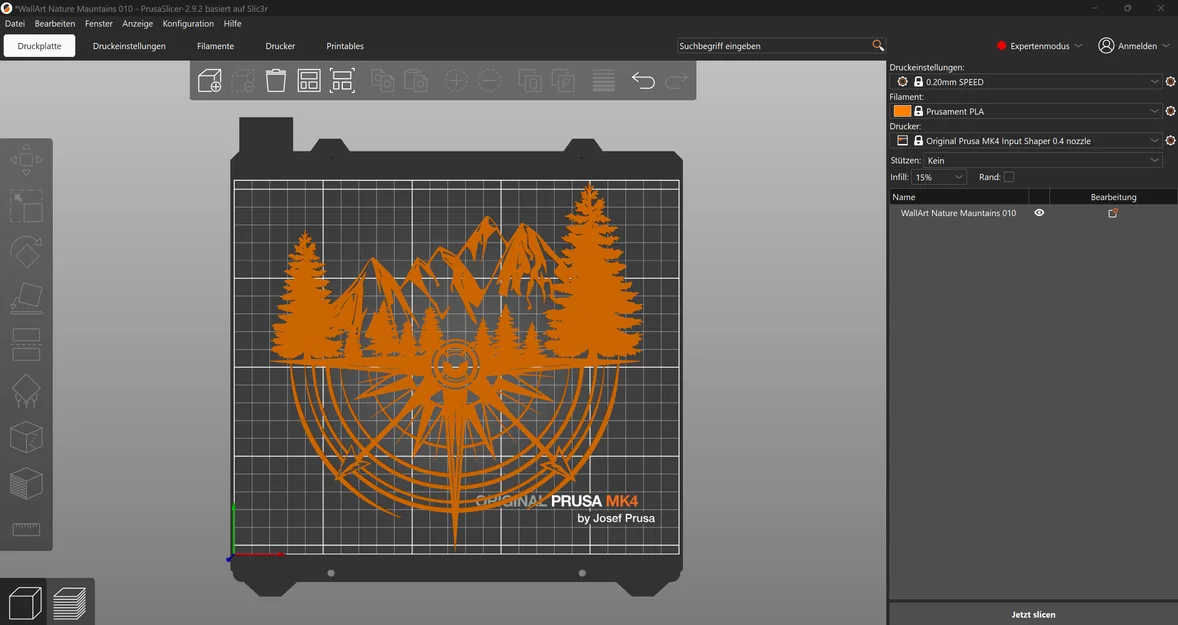
Task: Open the Drucker Original Prusa MK4 dropdown
Action: (1026, 140)
